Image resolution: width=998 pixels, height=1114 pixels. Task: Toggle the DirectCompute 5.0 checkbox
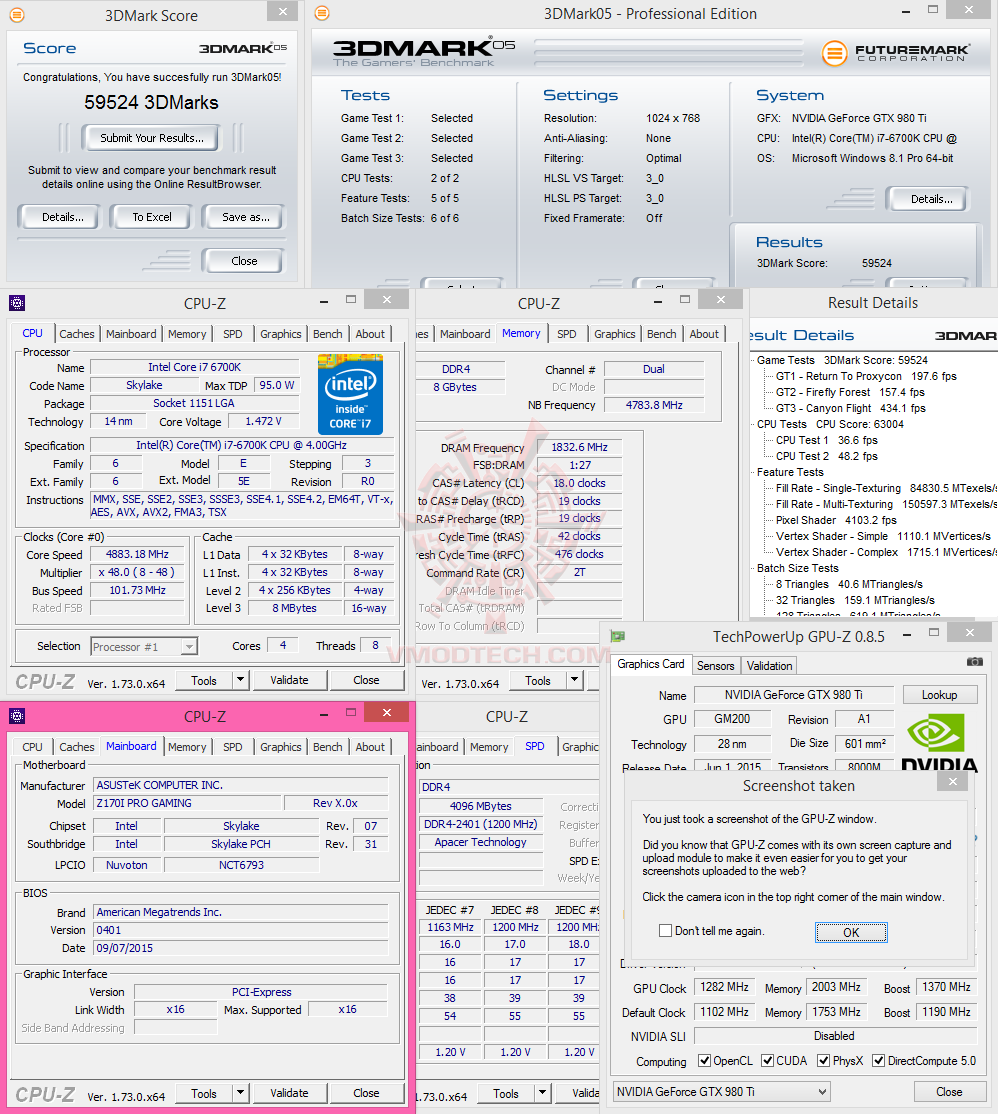tap(879, 1061)
